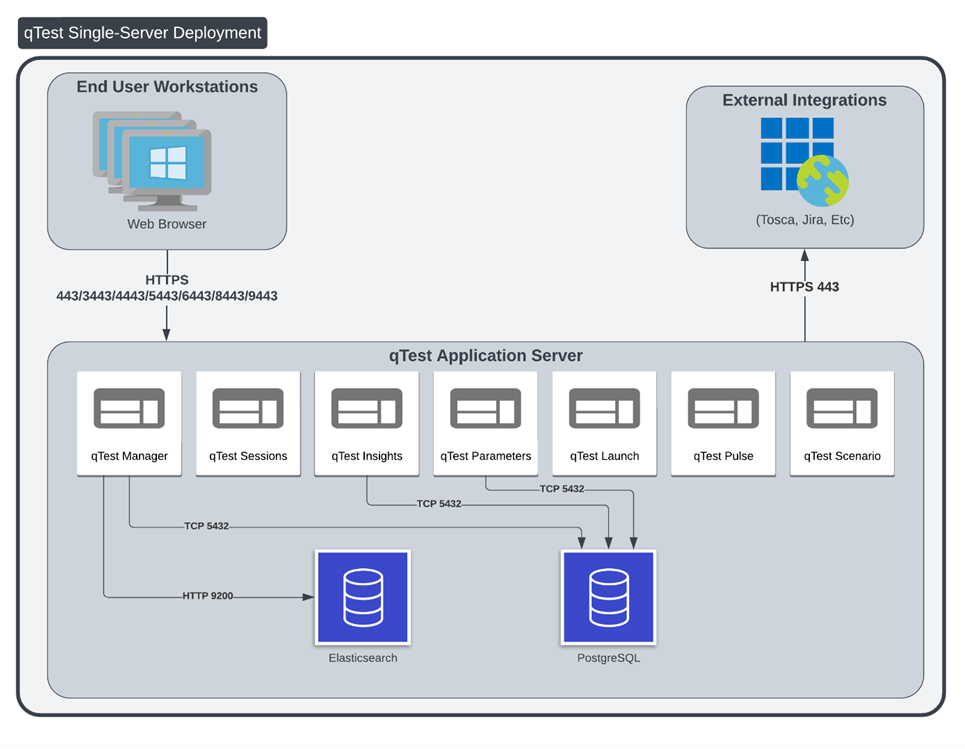Click the HTTPS 443 connection label
This screenshot has height=749, width=965.
(x=804, y=287)
